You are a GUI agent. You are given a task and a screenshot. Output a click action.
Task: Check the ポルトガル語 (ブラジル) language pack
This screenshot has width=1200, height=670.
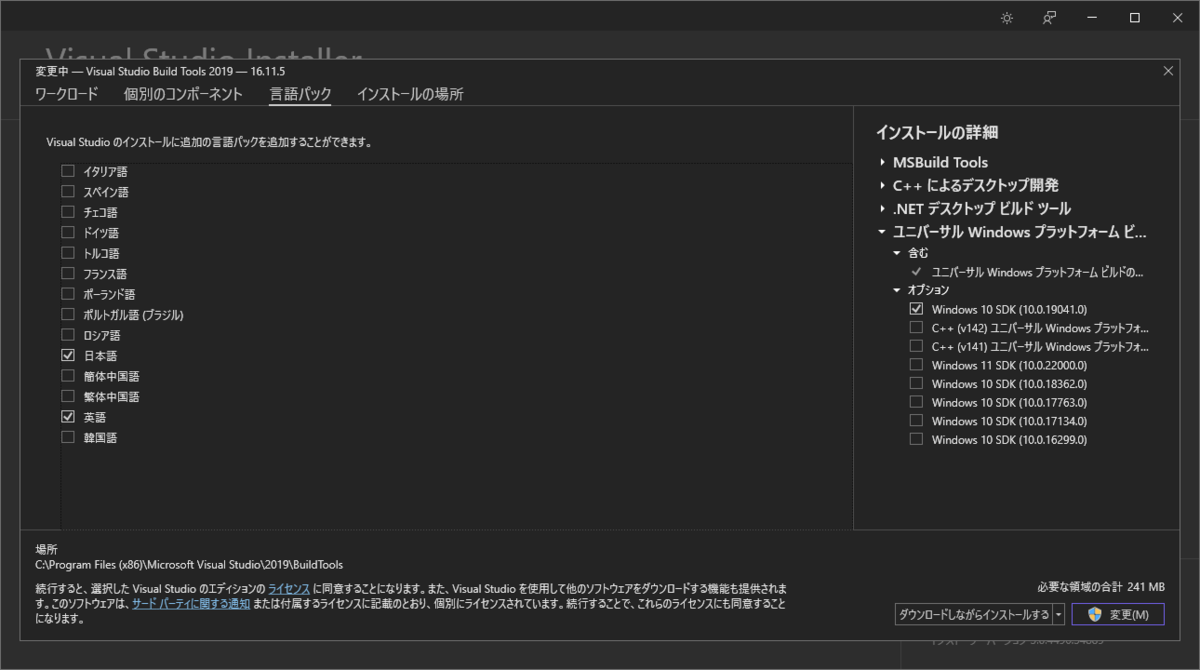coord(68,314)
